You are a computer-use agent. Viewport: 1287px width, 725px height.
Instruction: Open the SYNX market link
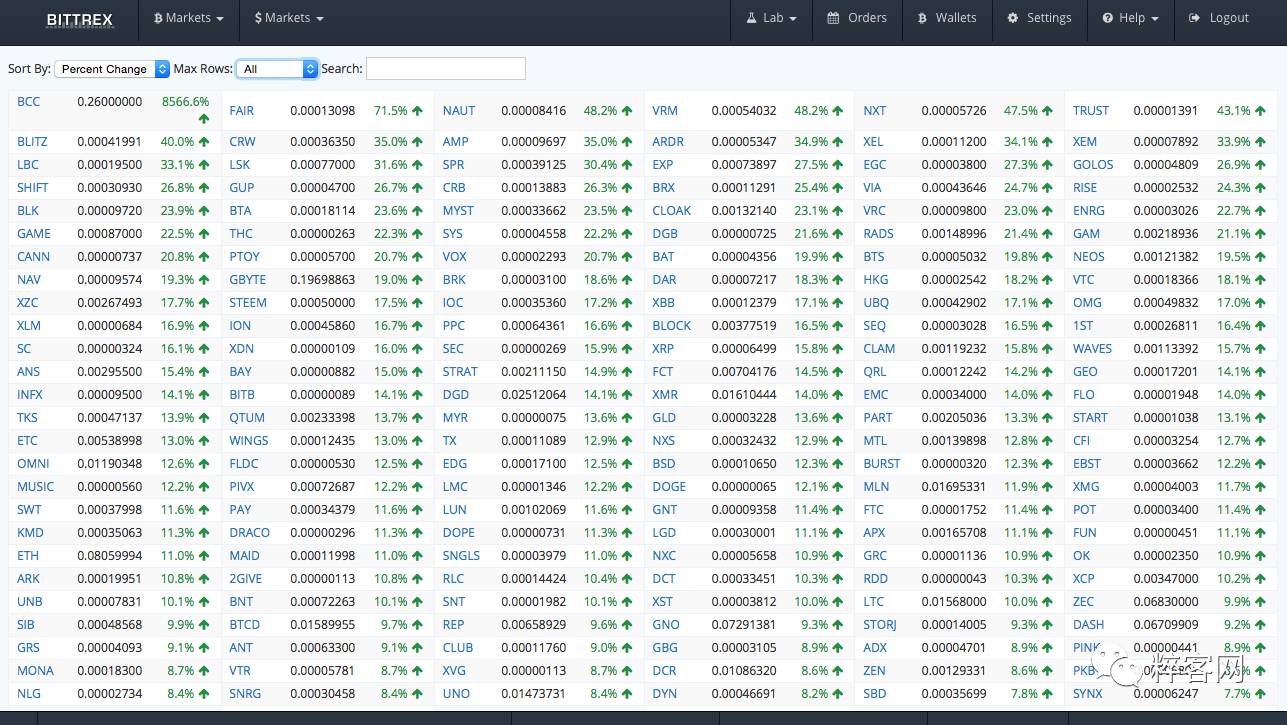[1088, 694]
